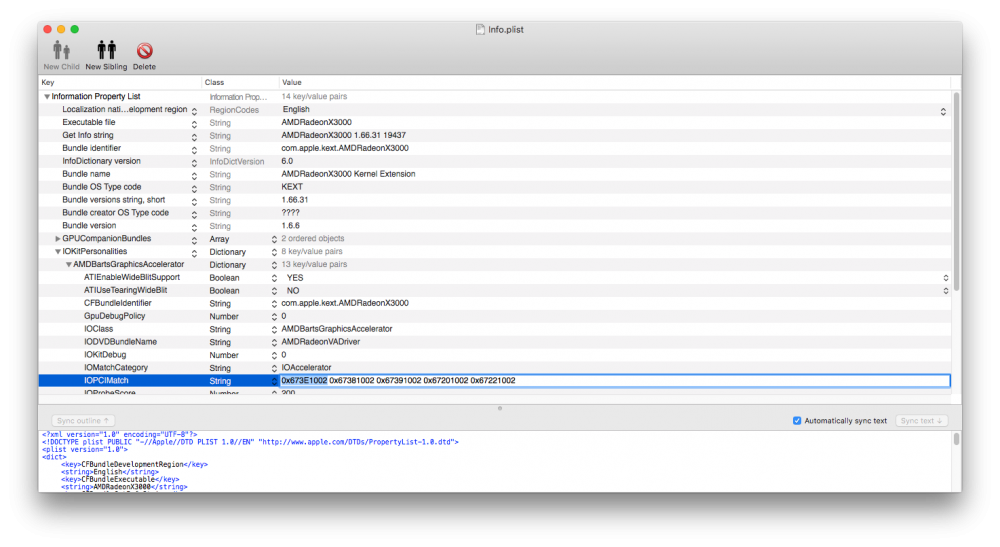
Task: Edit the IOPCIMatch value field
Action: (x=615, y=381)
